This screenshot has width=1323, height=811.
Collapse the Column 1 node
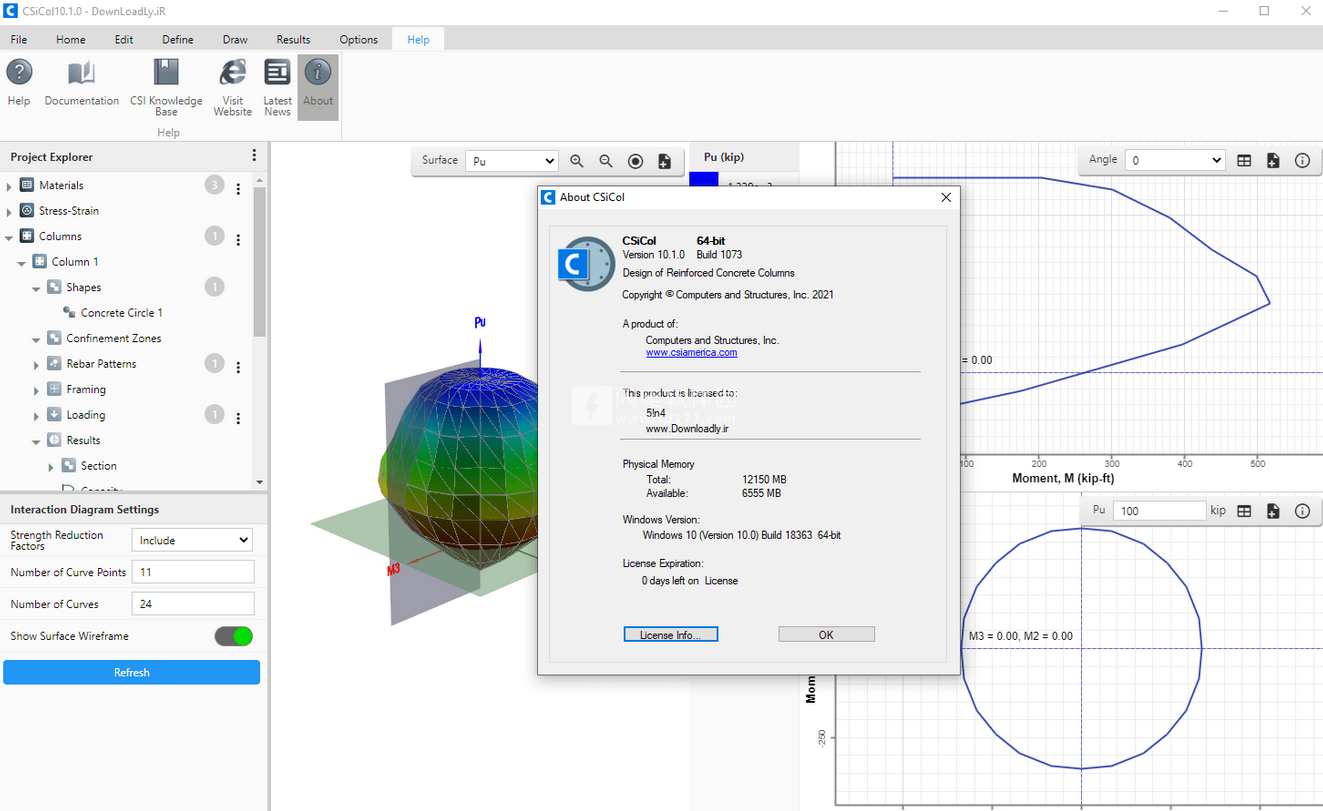[22, 262]
